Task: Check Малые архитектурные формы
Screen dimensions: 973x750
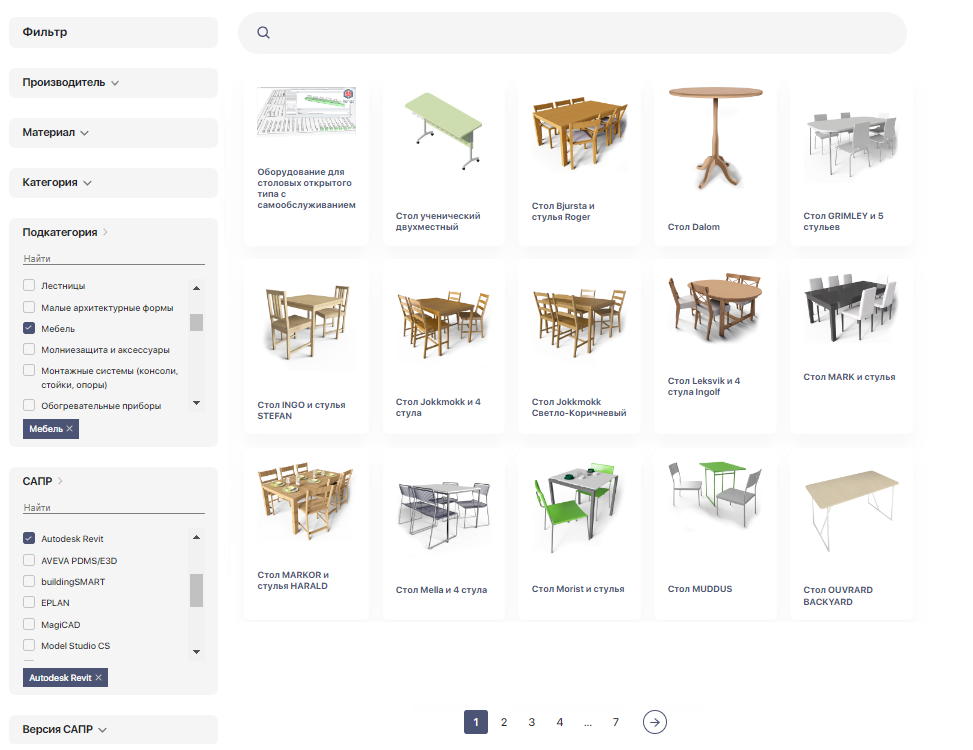Action: tap(29, 307)
